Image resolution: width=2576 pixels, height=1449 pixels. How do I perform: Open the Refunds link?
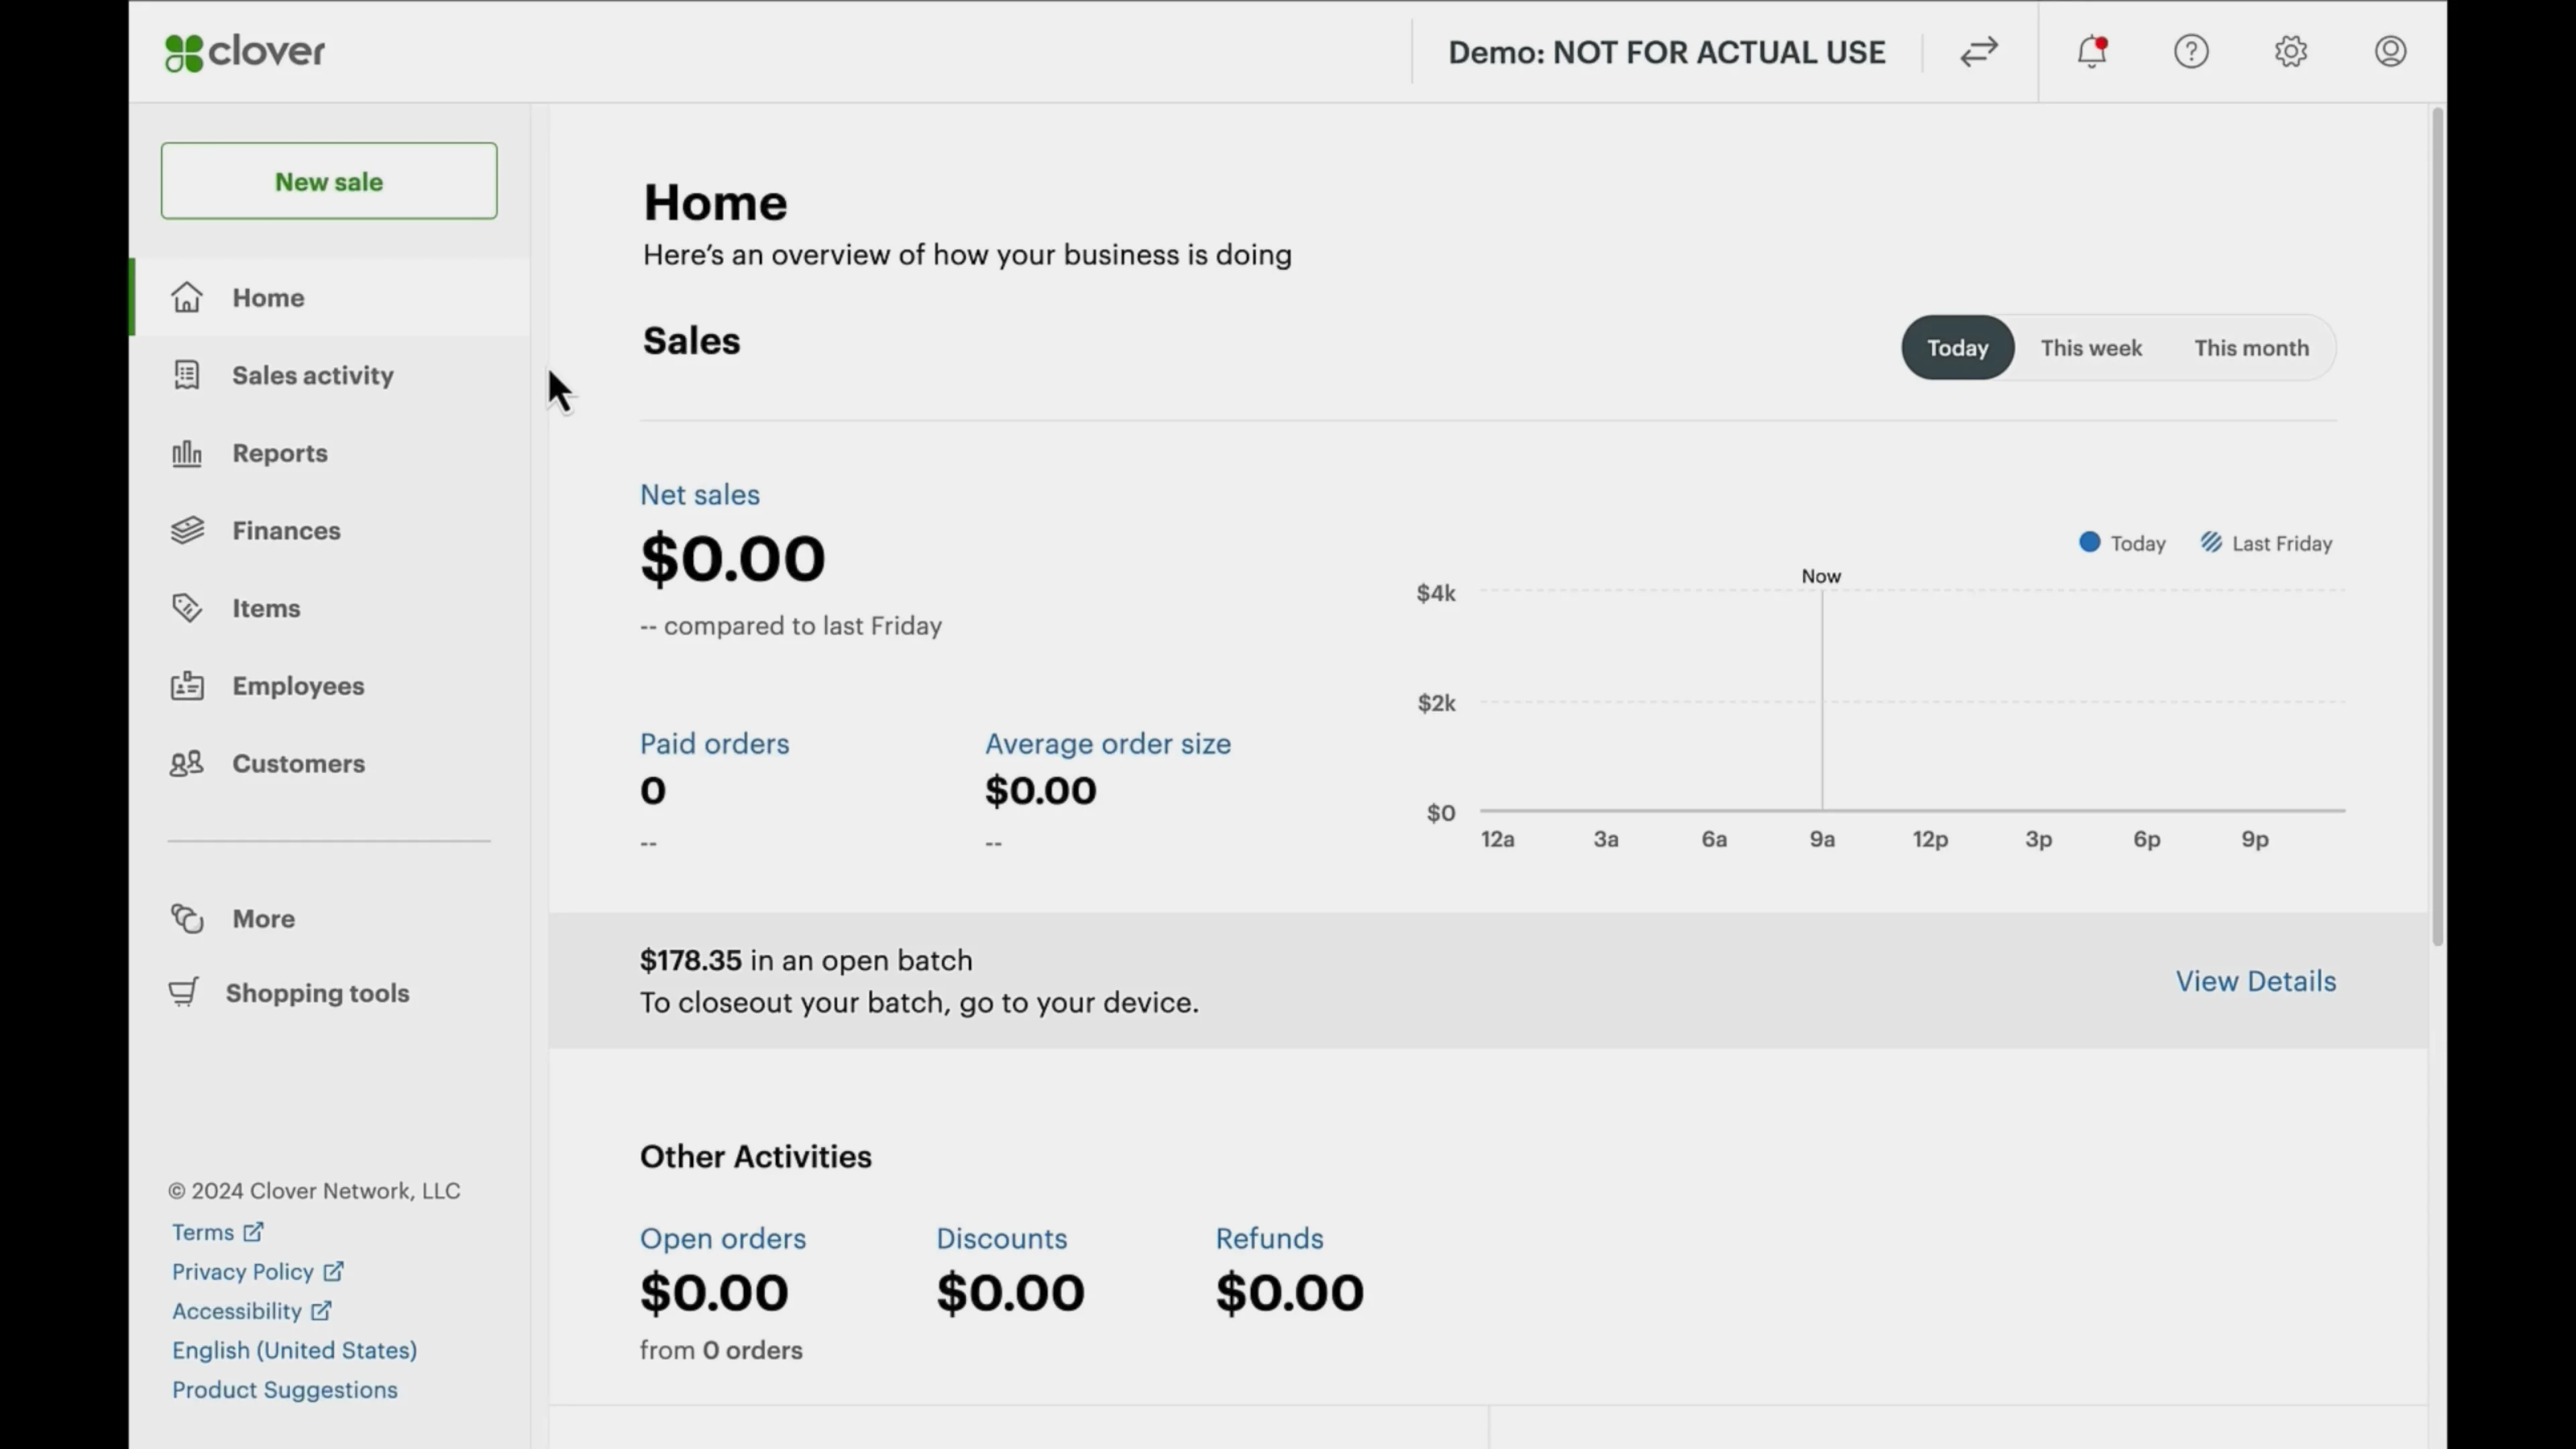click(1270, 1238)
